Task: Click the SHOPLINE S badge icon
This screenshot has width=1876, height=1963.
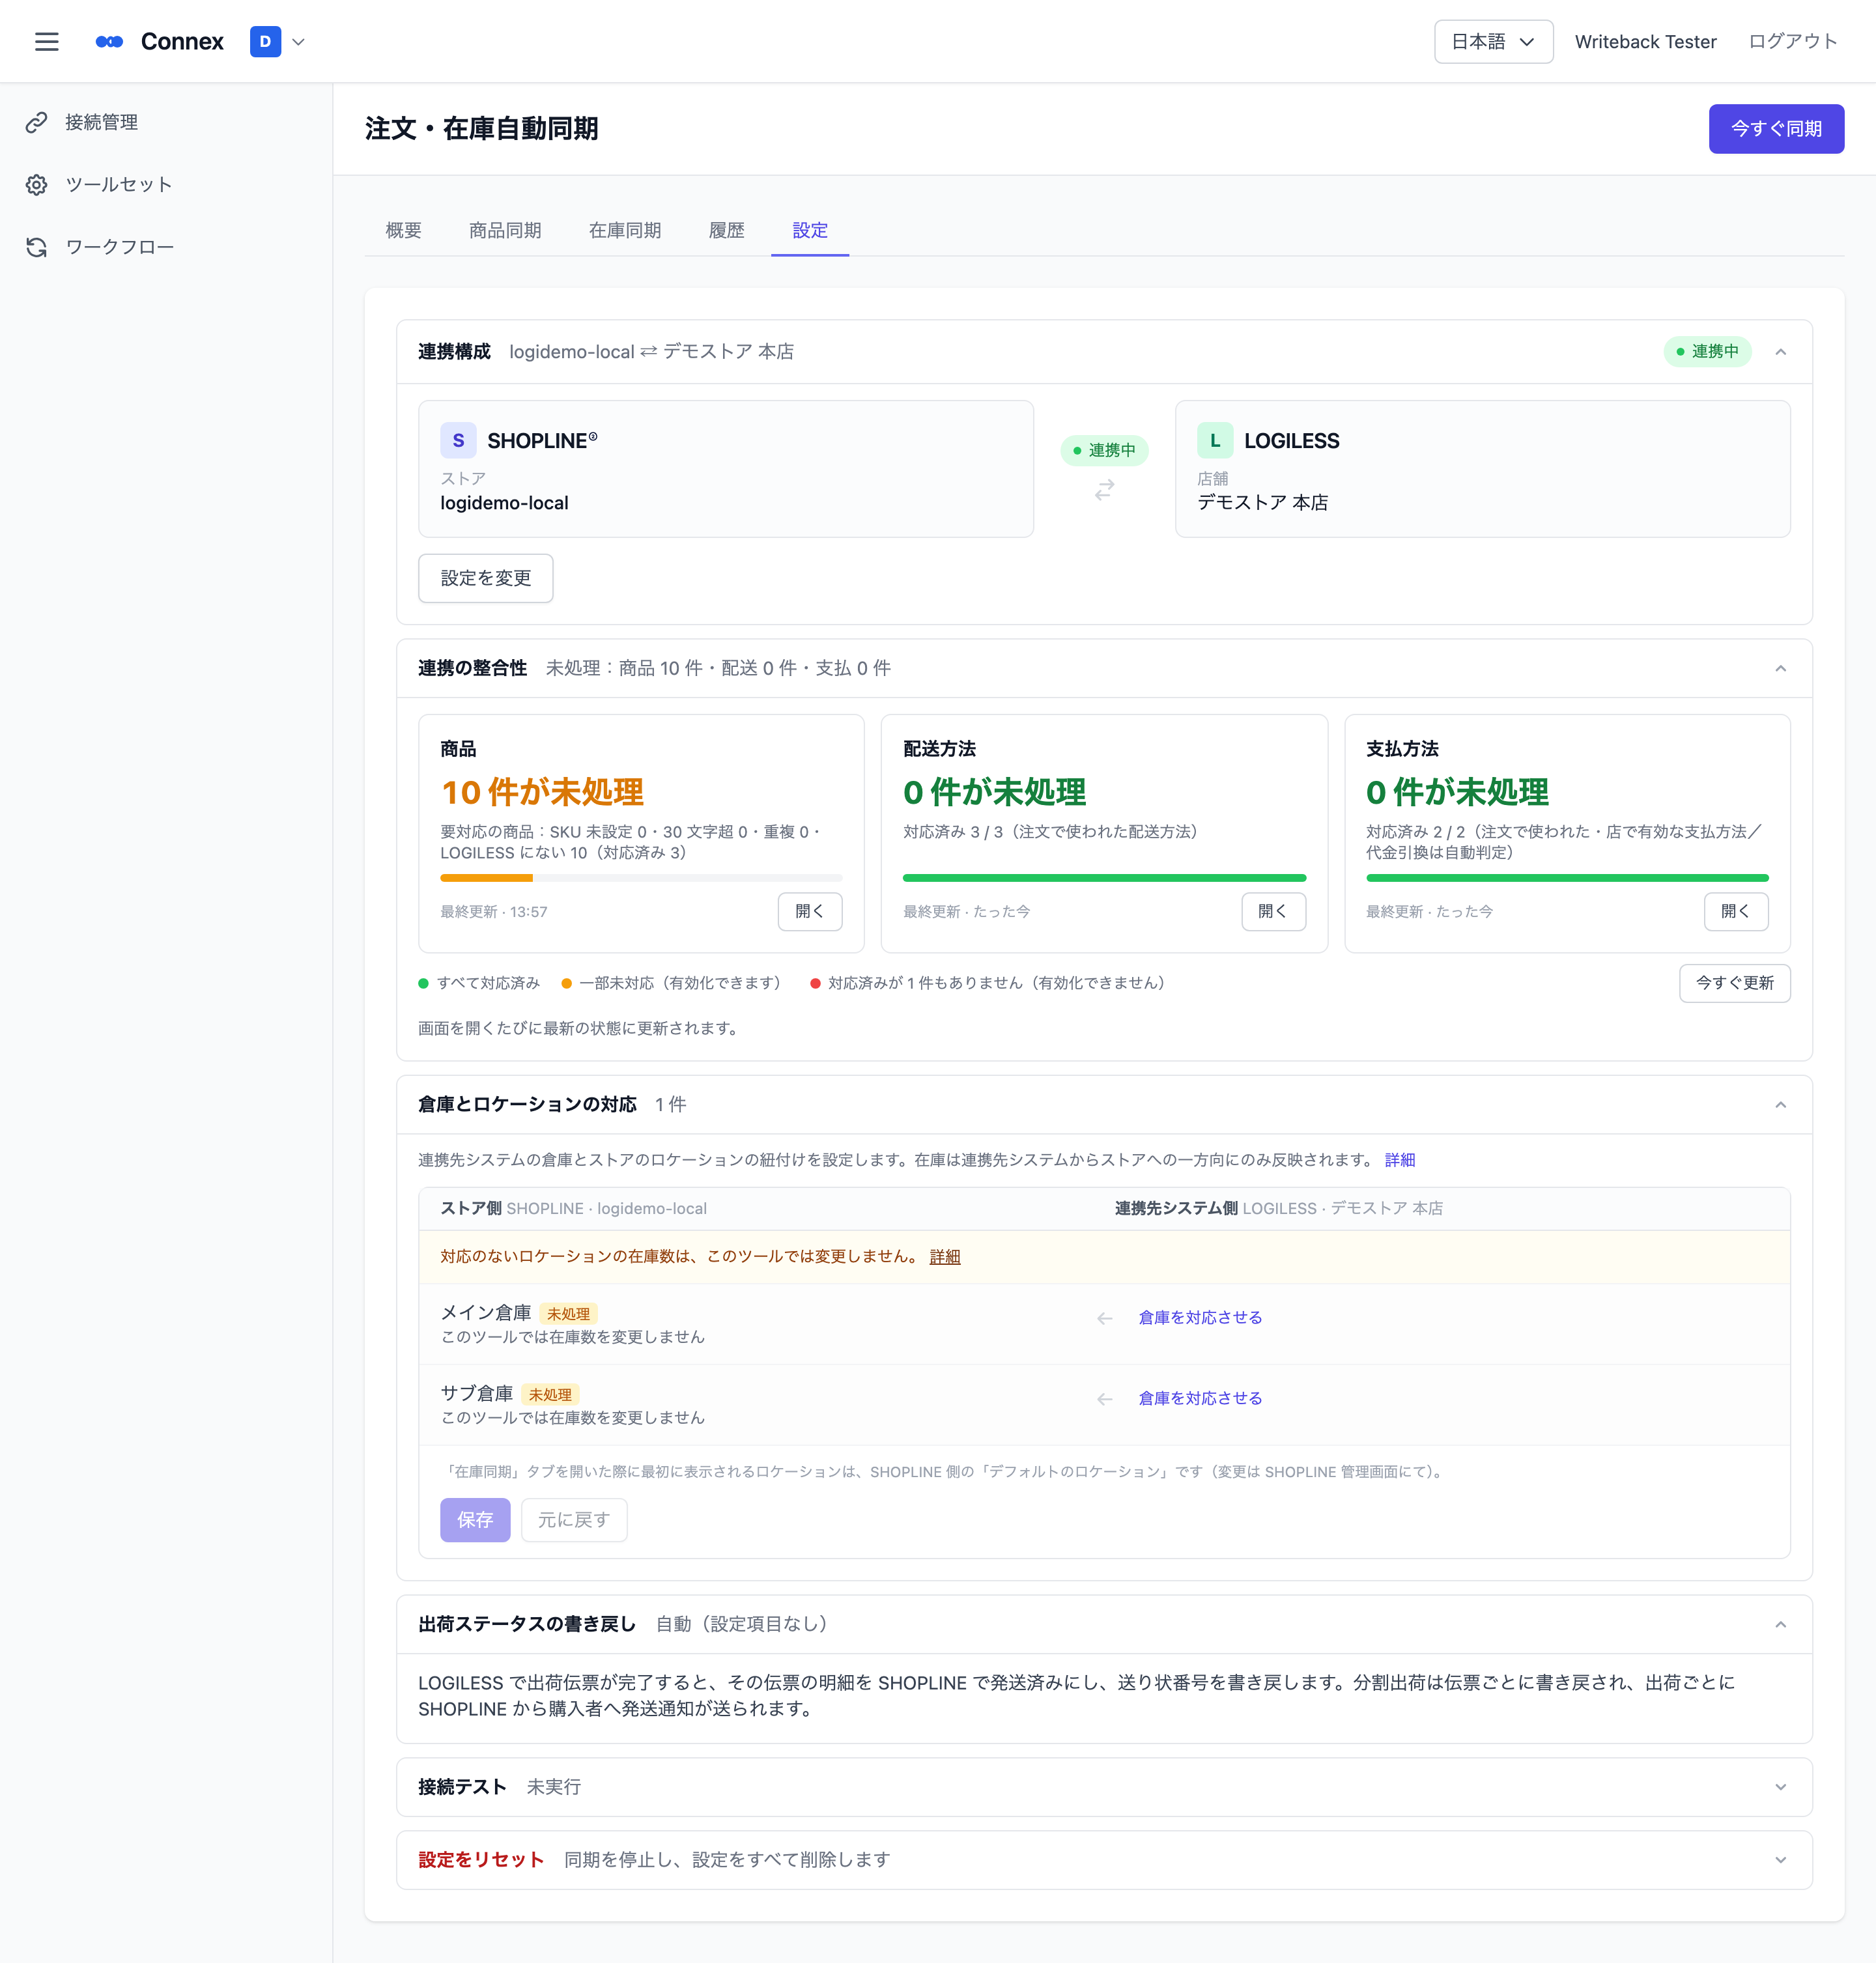Action: [x=458, y=440]
